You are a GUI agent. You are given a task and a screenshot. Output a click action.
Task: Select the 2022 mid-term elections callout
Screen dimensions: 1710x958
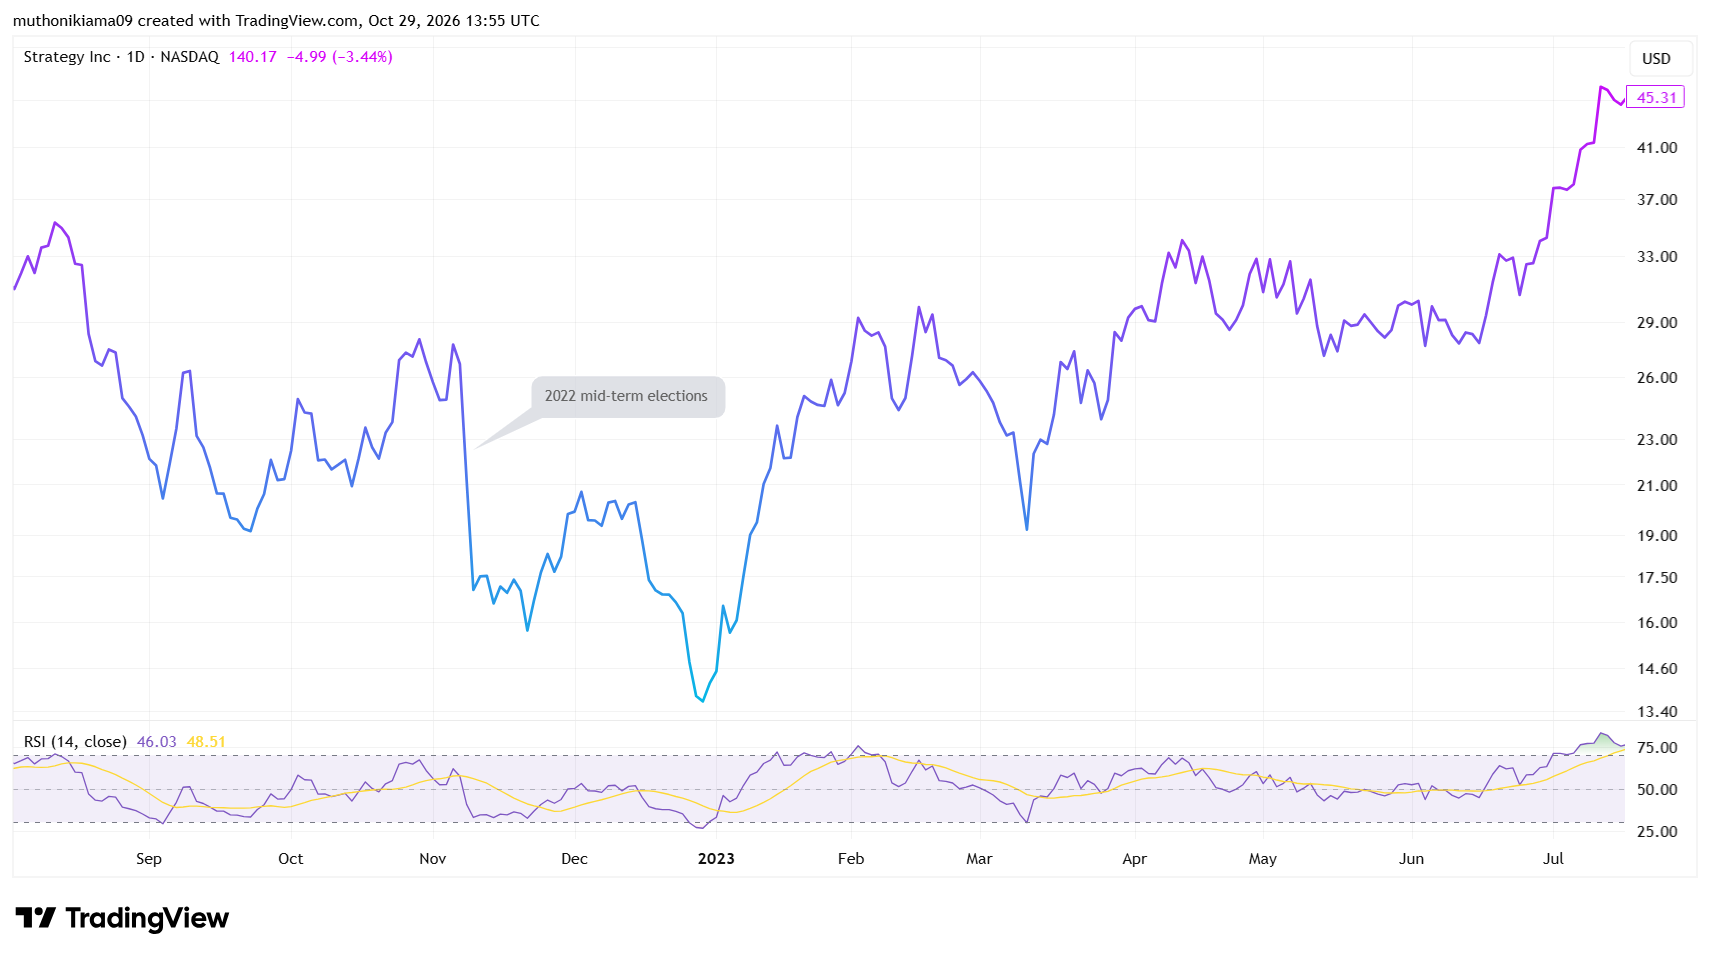pyautogui.click(x=627, y=396)
